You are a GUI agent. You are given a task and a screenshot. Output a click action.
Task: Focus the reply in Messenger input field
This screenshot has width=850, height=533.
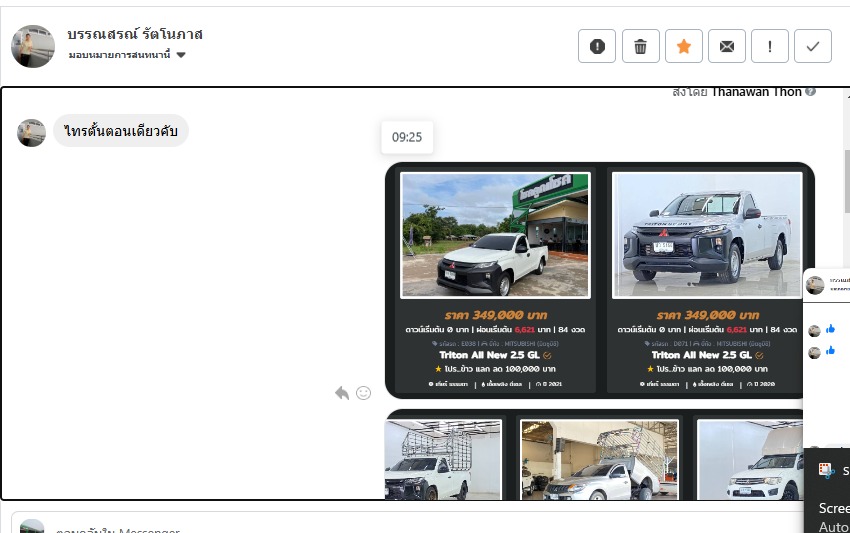click(x=407, y=525)
